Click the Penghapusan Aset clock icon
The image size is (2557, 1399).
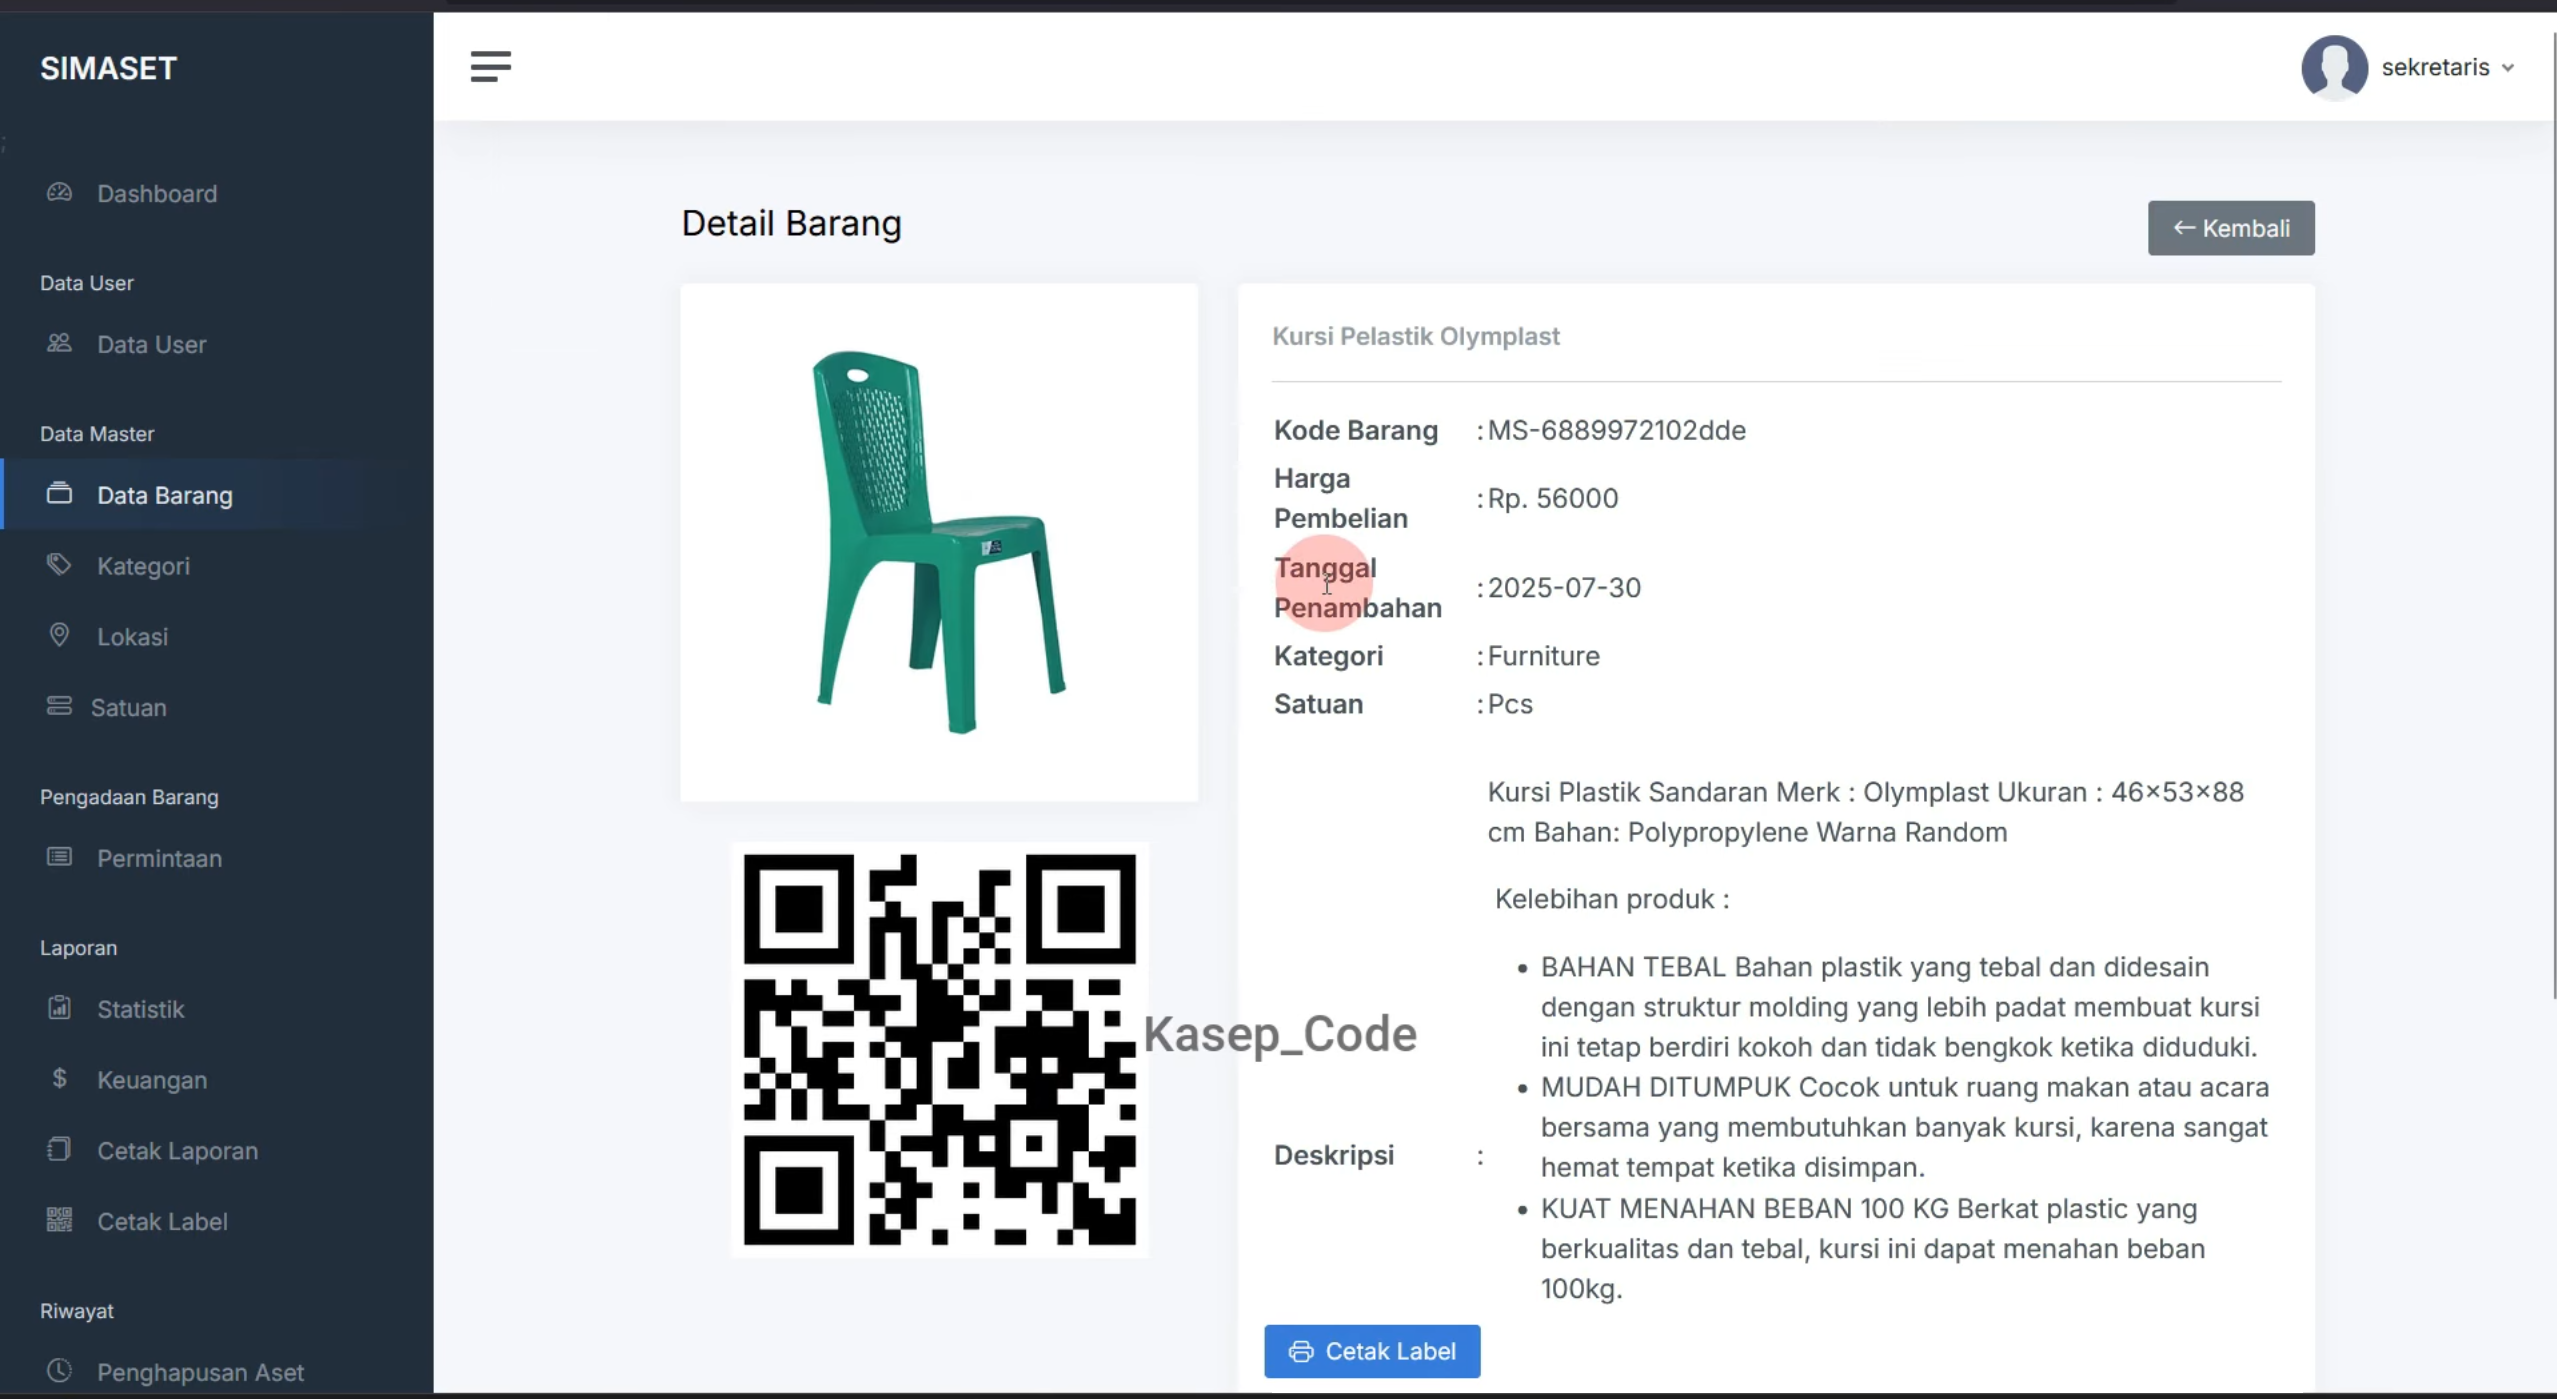coord(59,1370)
